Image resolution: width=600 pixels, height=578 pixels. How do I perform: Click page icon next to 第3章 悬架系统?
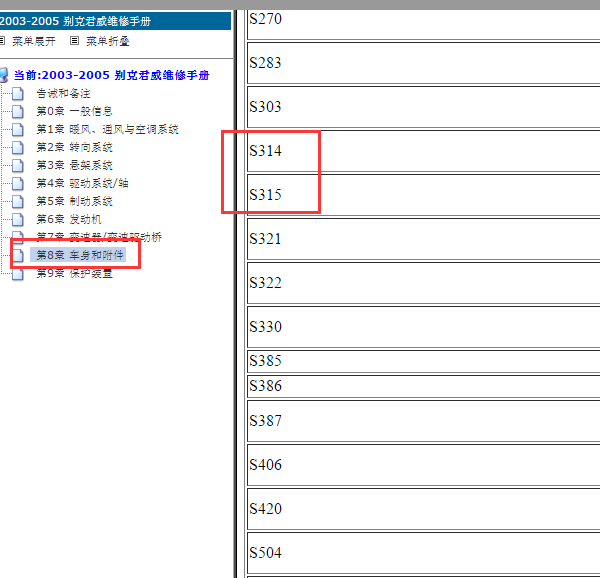(x=18, y=165)
